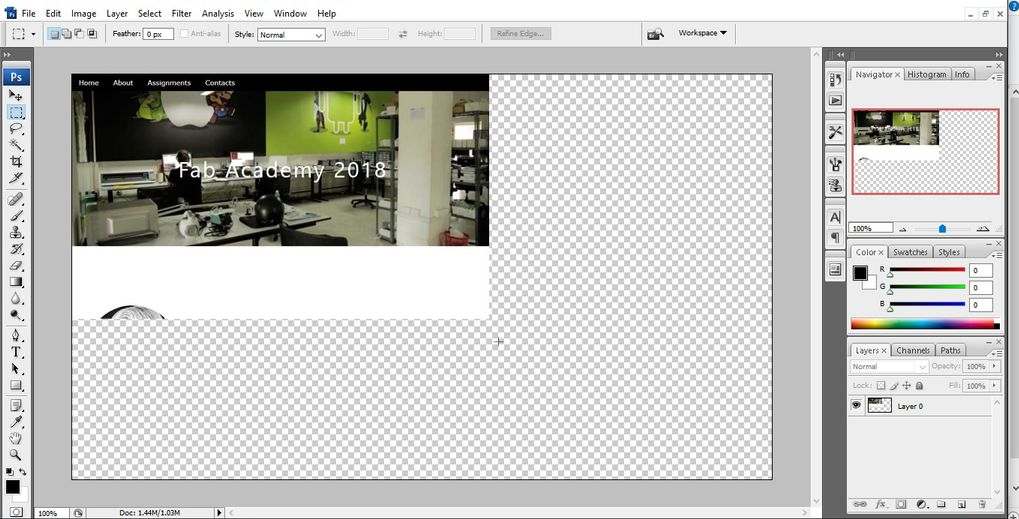Click Navigator zoom out button

coord(902,229)
